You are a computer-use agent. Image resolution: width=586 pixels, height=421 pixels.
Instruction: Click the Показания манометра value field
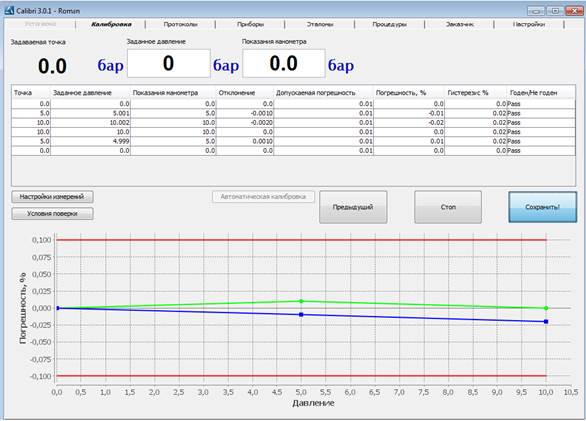(284, 64)
